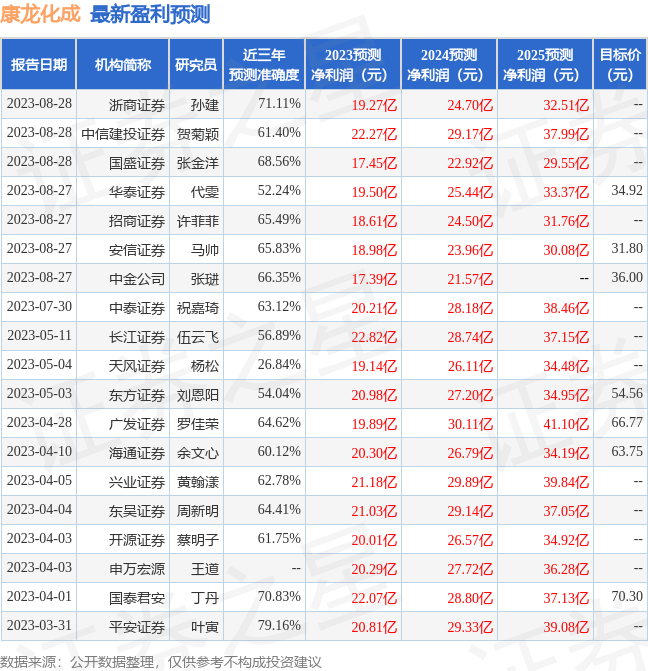Click researcher name 张金洋

coord(198,163)
